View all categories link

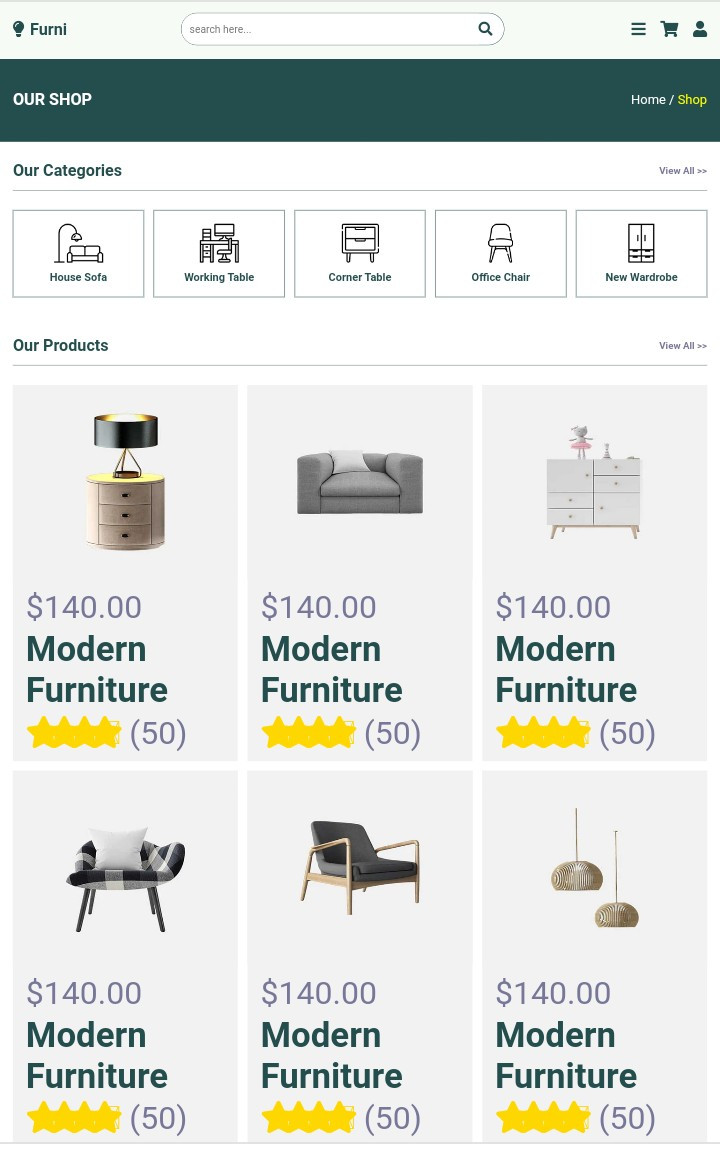click(x=682, y=171)
